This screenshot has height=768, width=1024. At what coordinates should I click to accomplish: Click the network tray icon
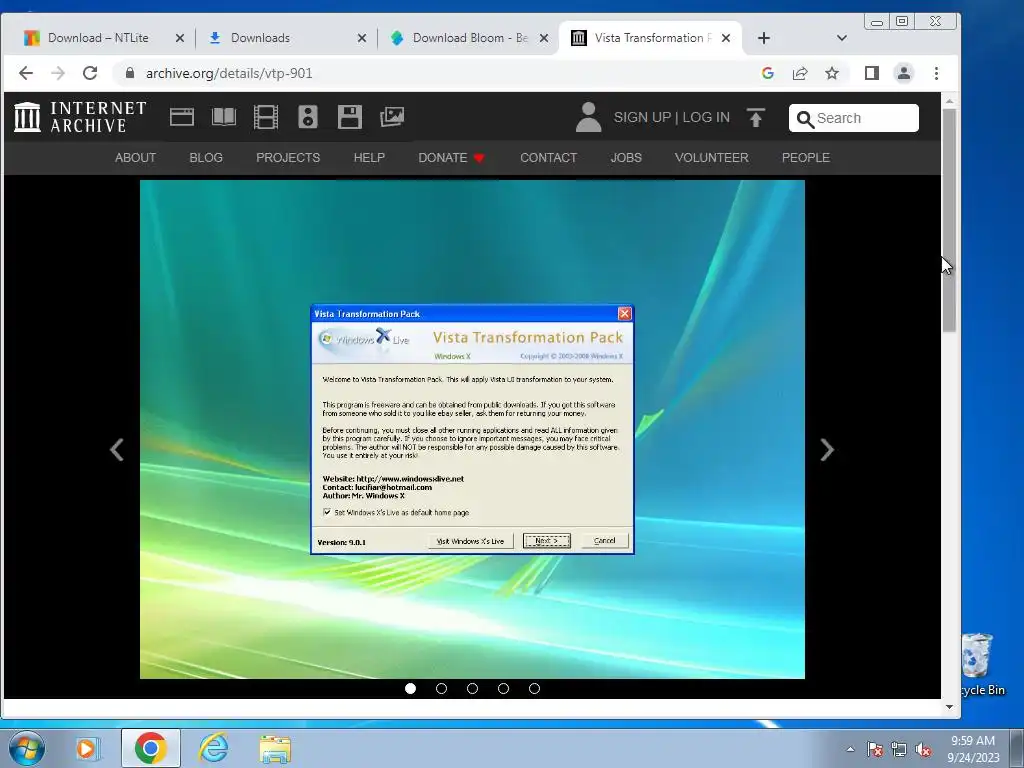click(x=899, y=749)
